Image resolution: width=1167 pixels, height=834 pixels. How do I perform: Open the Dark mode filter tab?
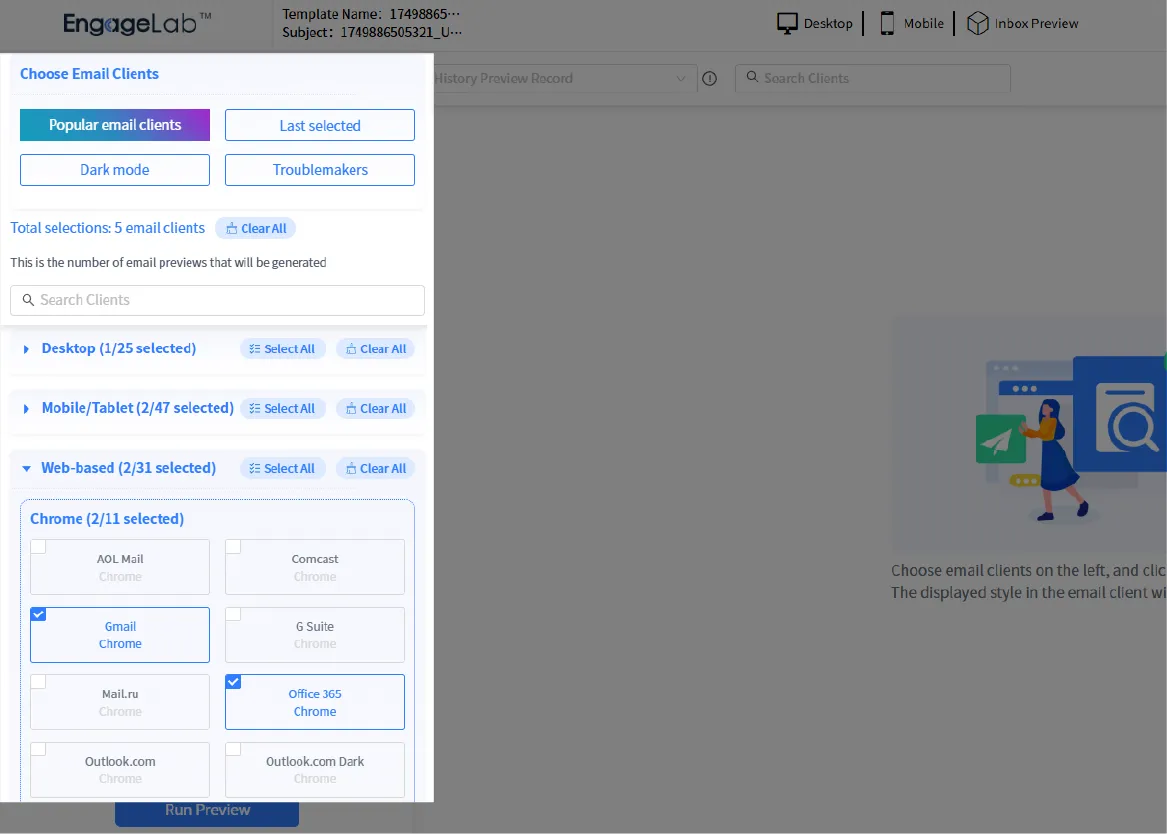114,169
